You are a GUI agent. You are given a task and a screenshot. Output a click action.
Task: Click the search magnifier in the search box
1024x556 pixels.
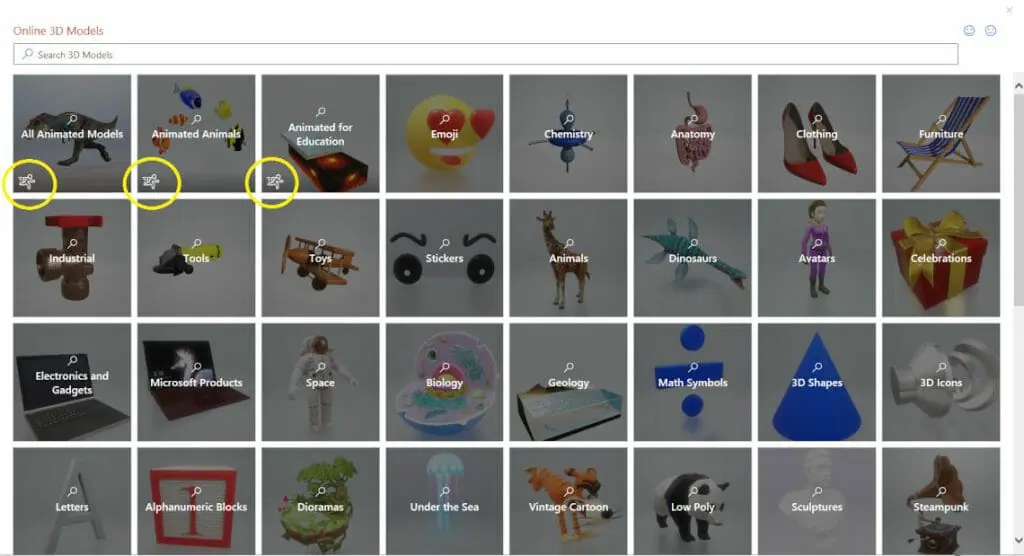(27, 54)
